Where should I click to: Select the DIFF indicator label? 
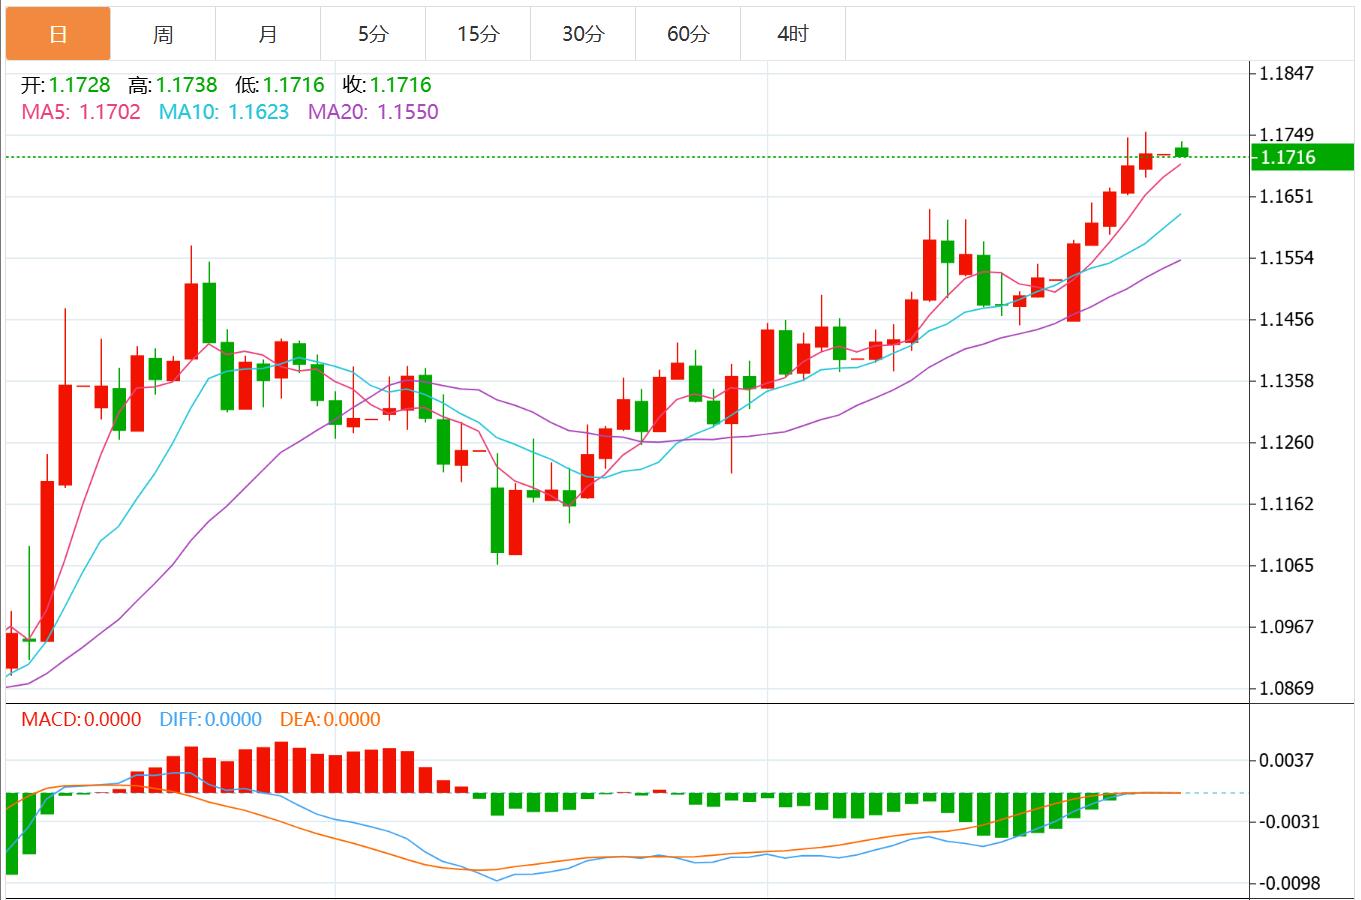pos(210,719)
